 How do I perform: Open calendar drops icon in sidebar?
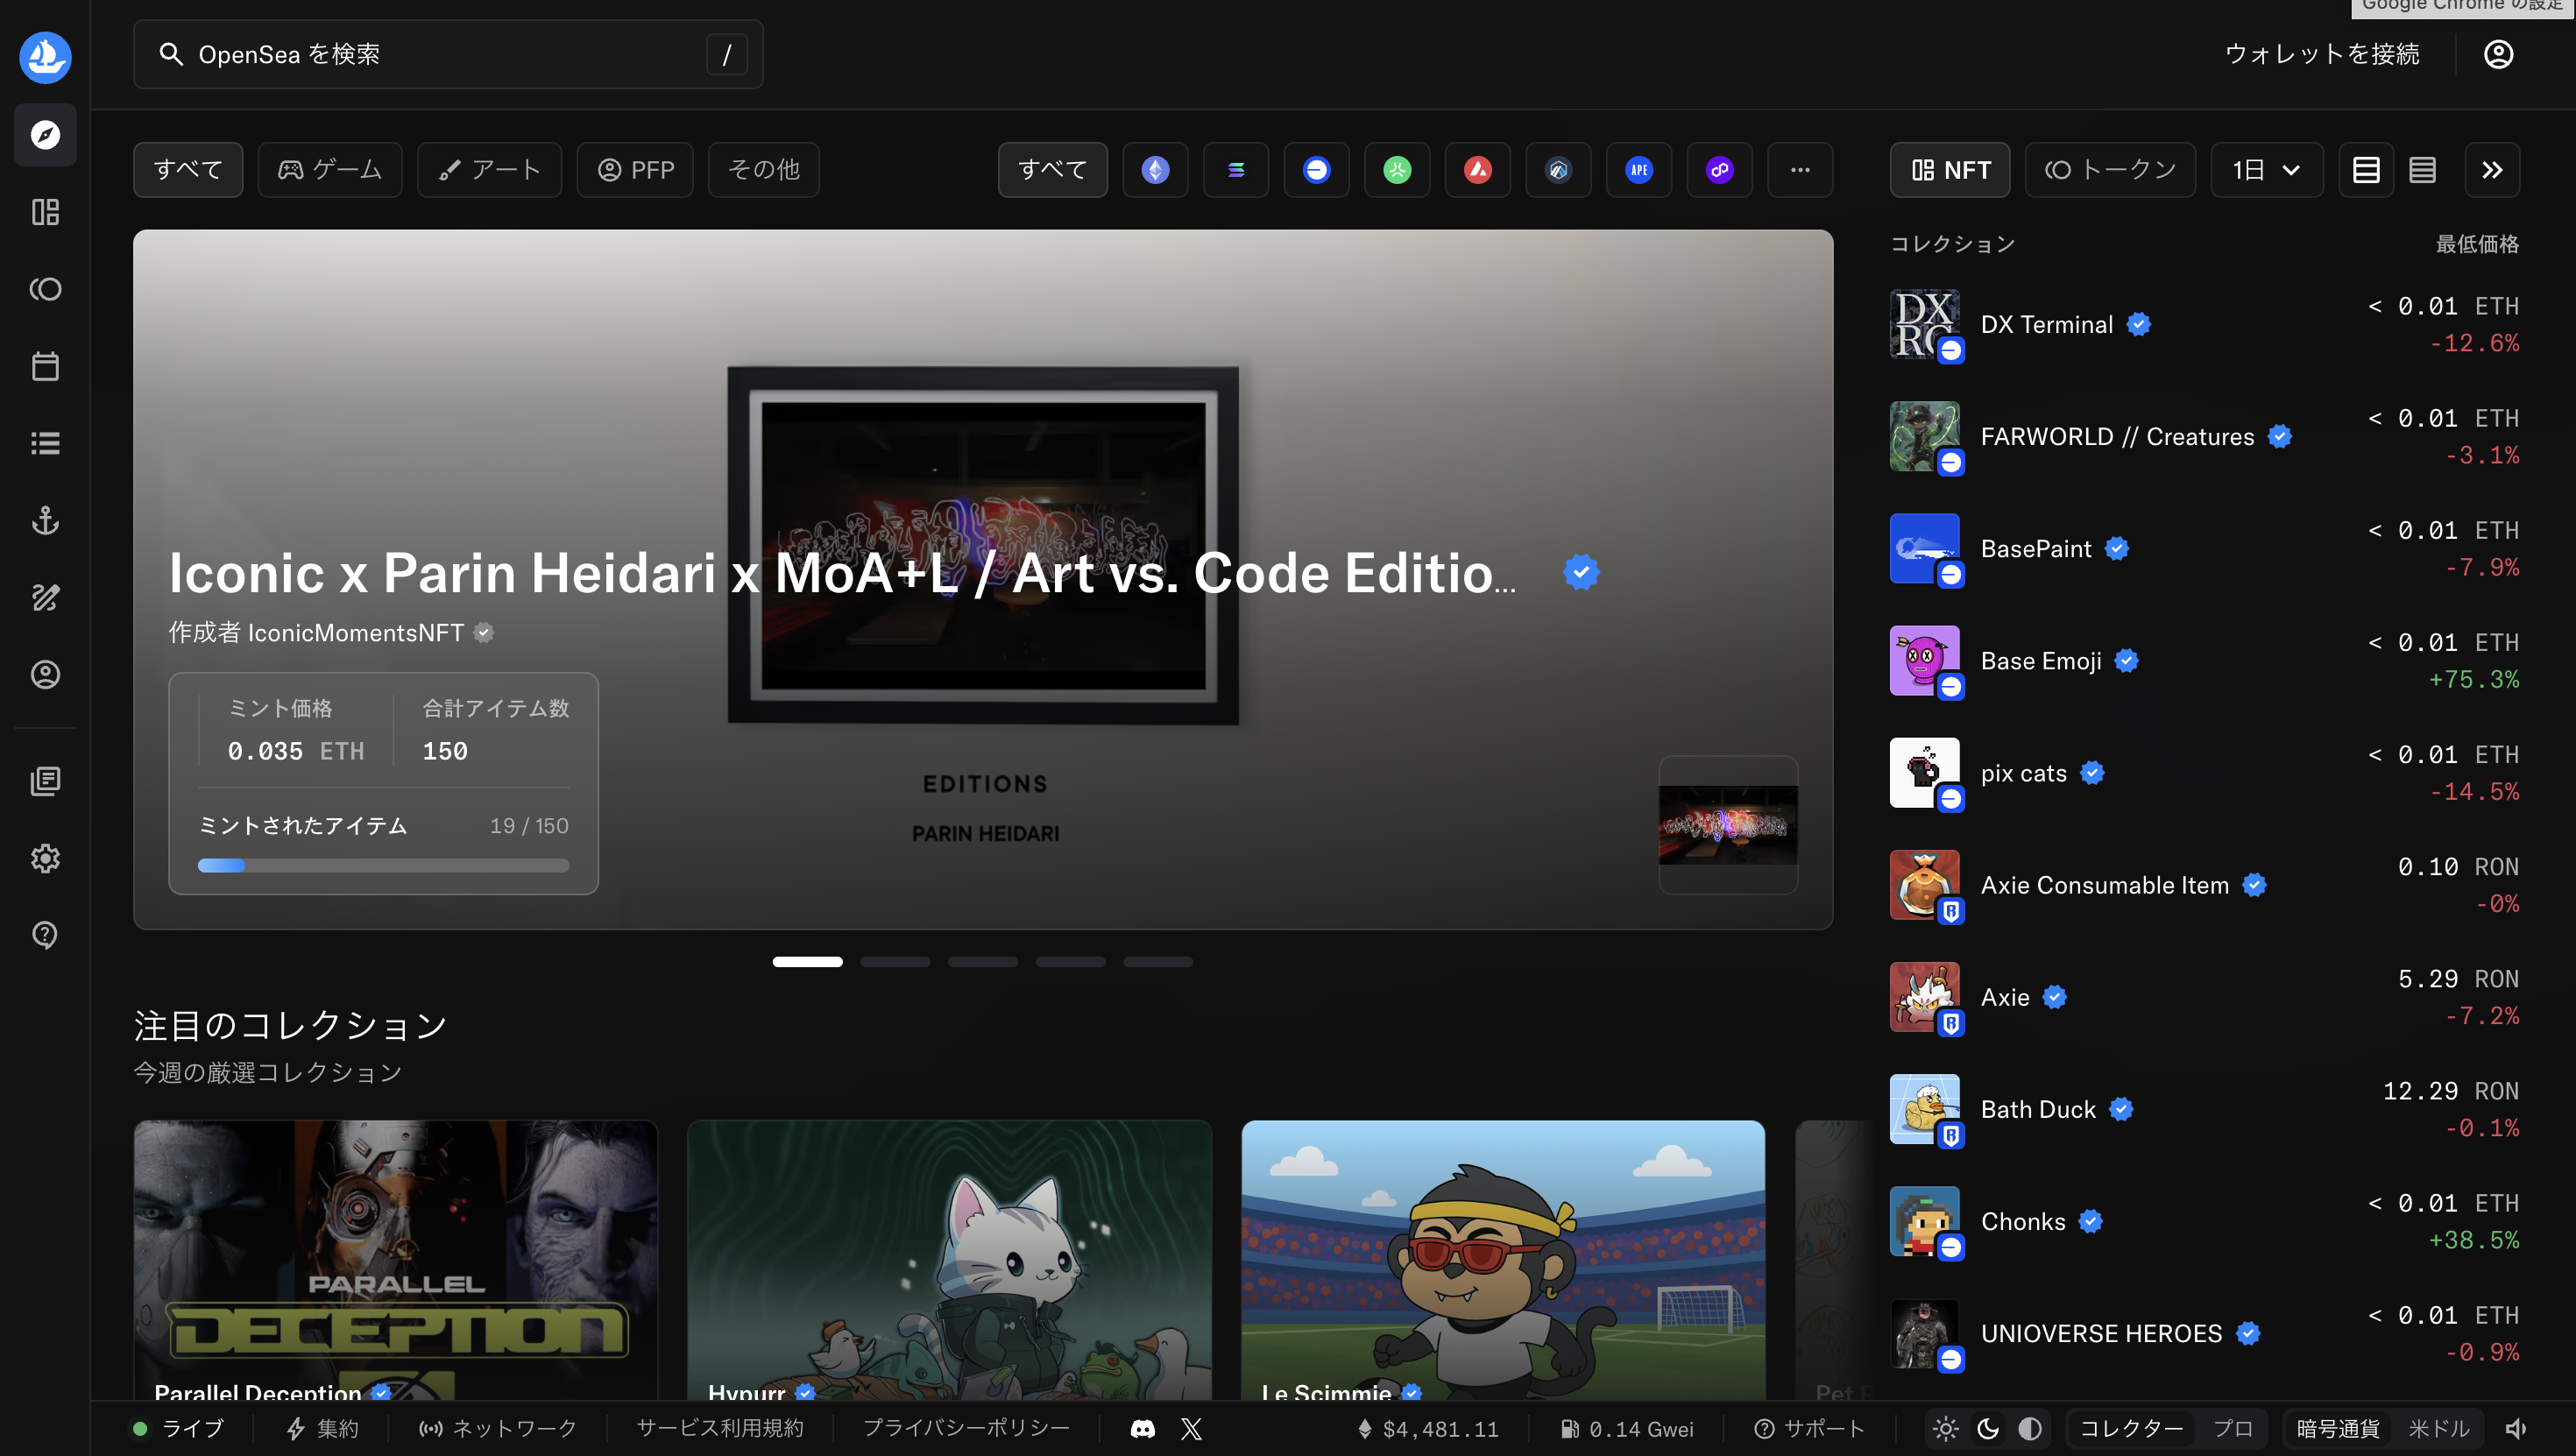pyautogui.click(x=45, y=366)
